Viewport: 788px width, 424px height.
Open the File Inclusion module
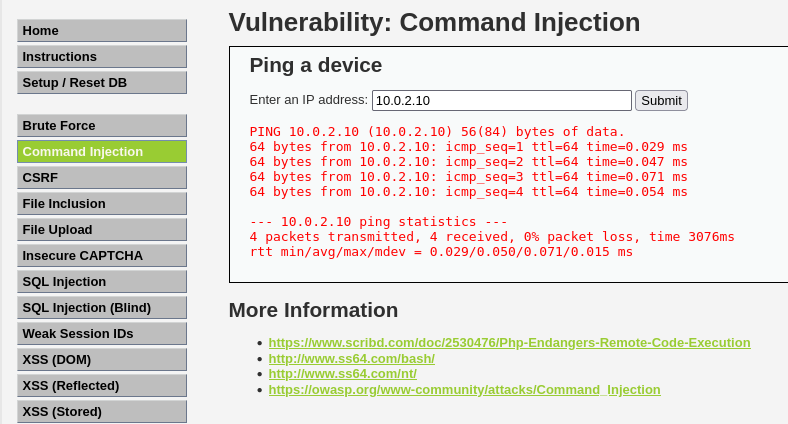(x=101, y=204)
